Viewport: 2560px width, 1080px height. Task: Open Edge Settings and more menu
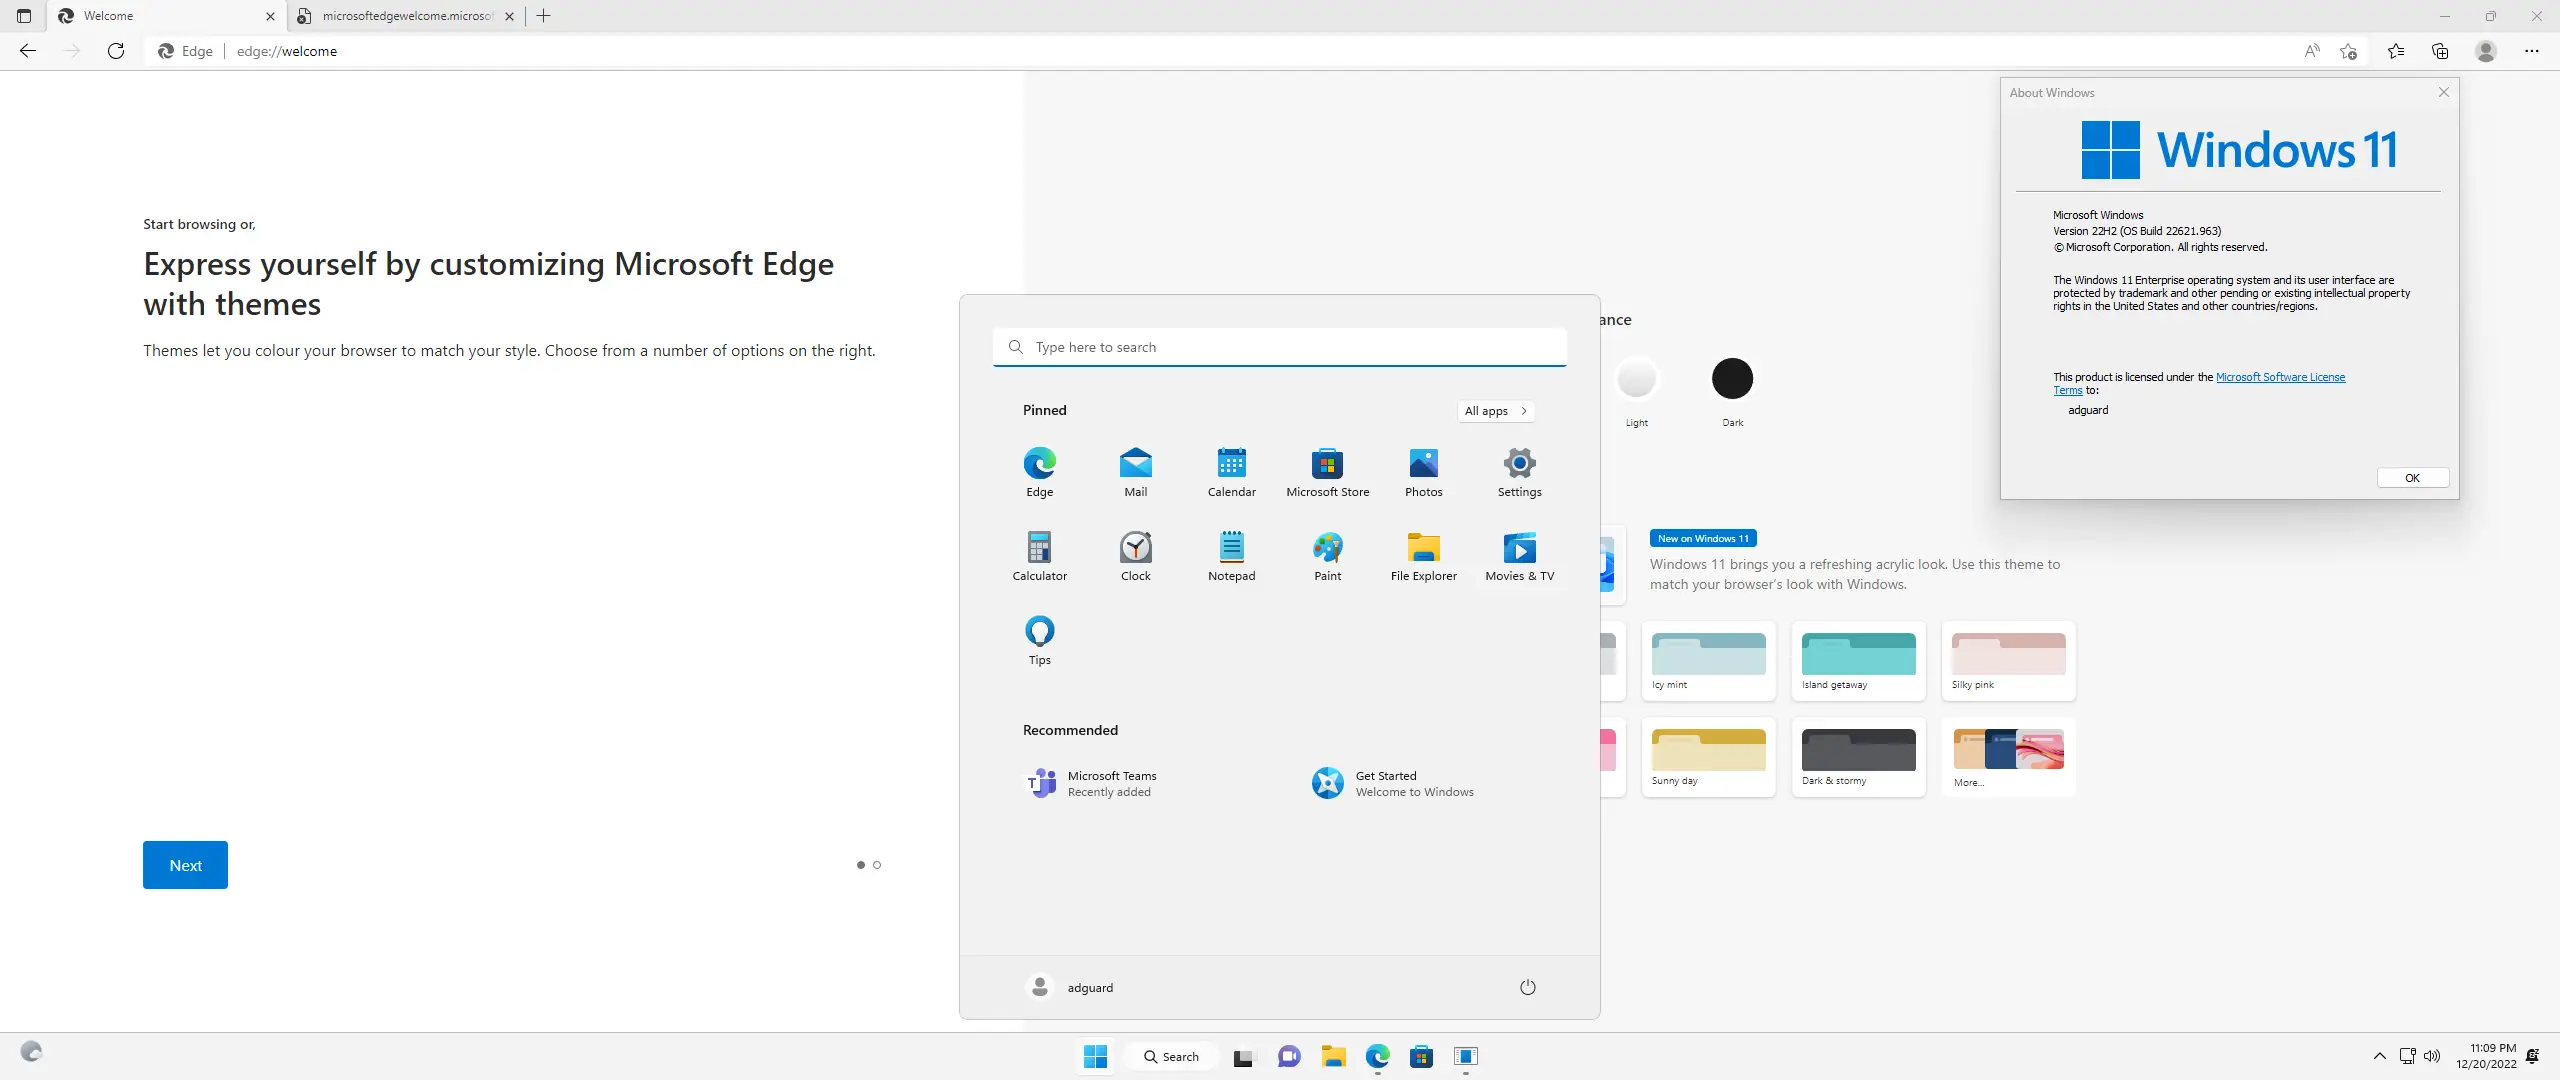[2531, 51]
